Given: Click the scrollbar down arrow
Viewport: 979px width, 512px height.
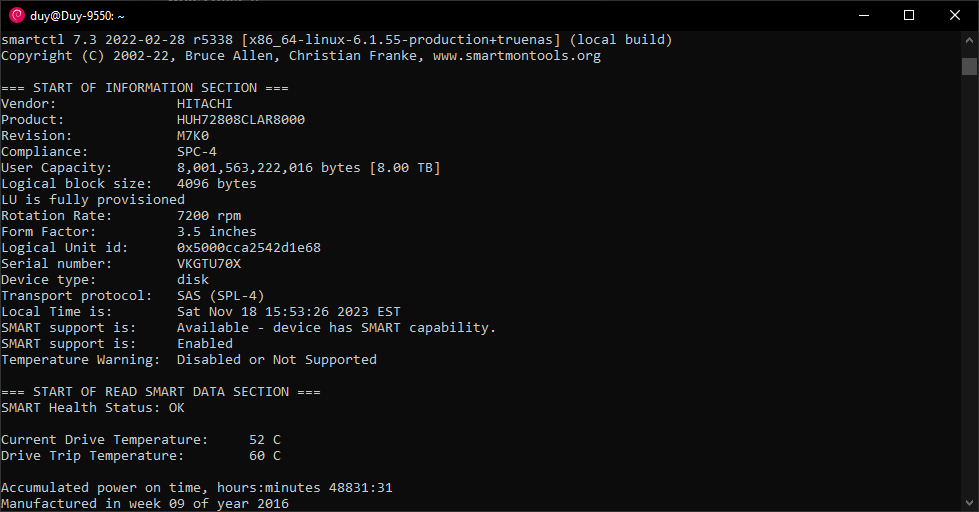Looking at the screenshot, I should tap(969, 503).
